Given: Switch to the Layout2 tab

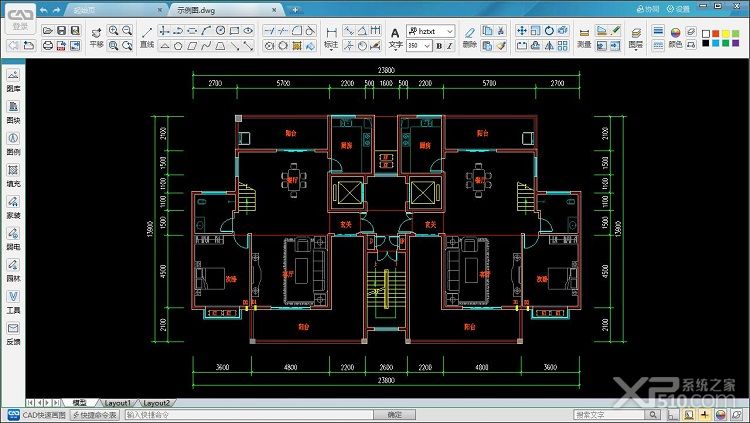Looking at the screenshot, I should 156,403.
